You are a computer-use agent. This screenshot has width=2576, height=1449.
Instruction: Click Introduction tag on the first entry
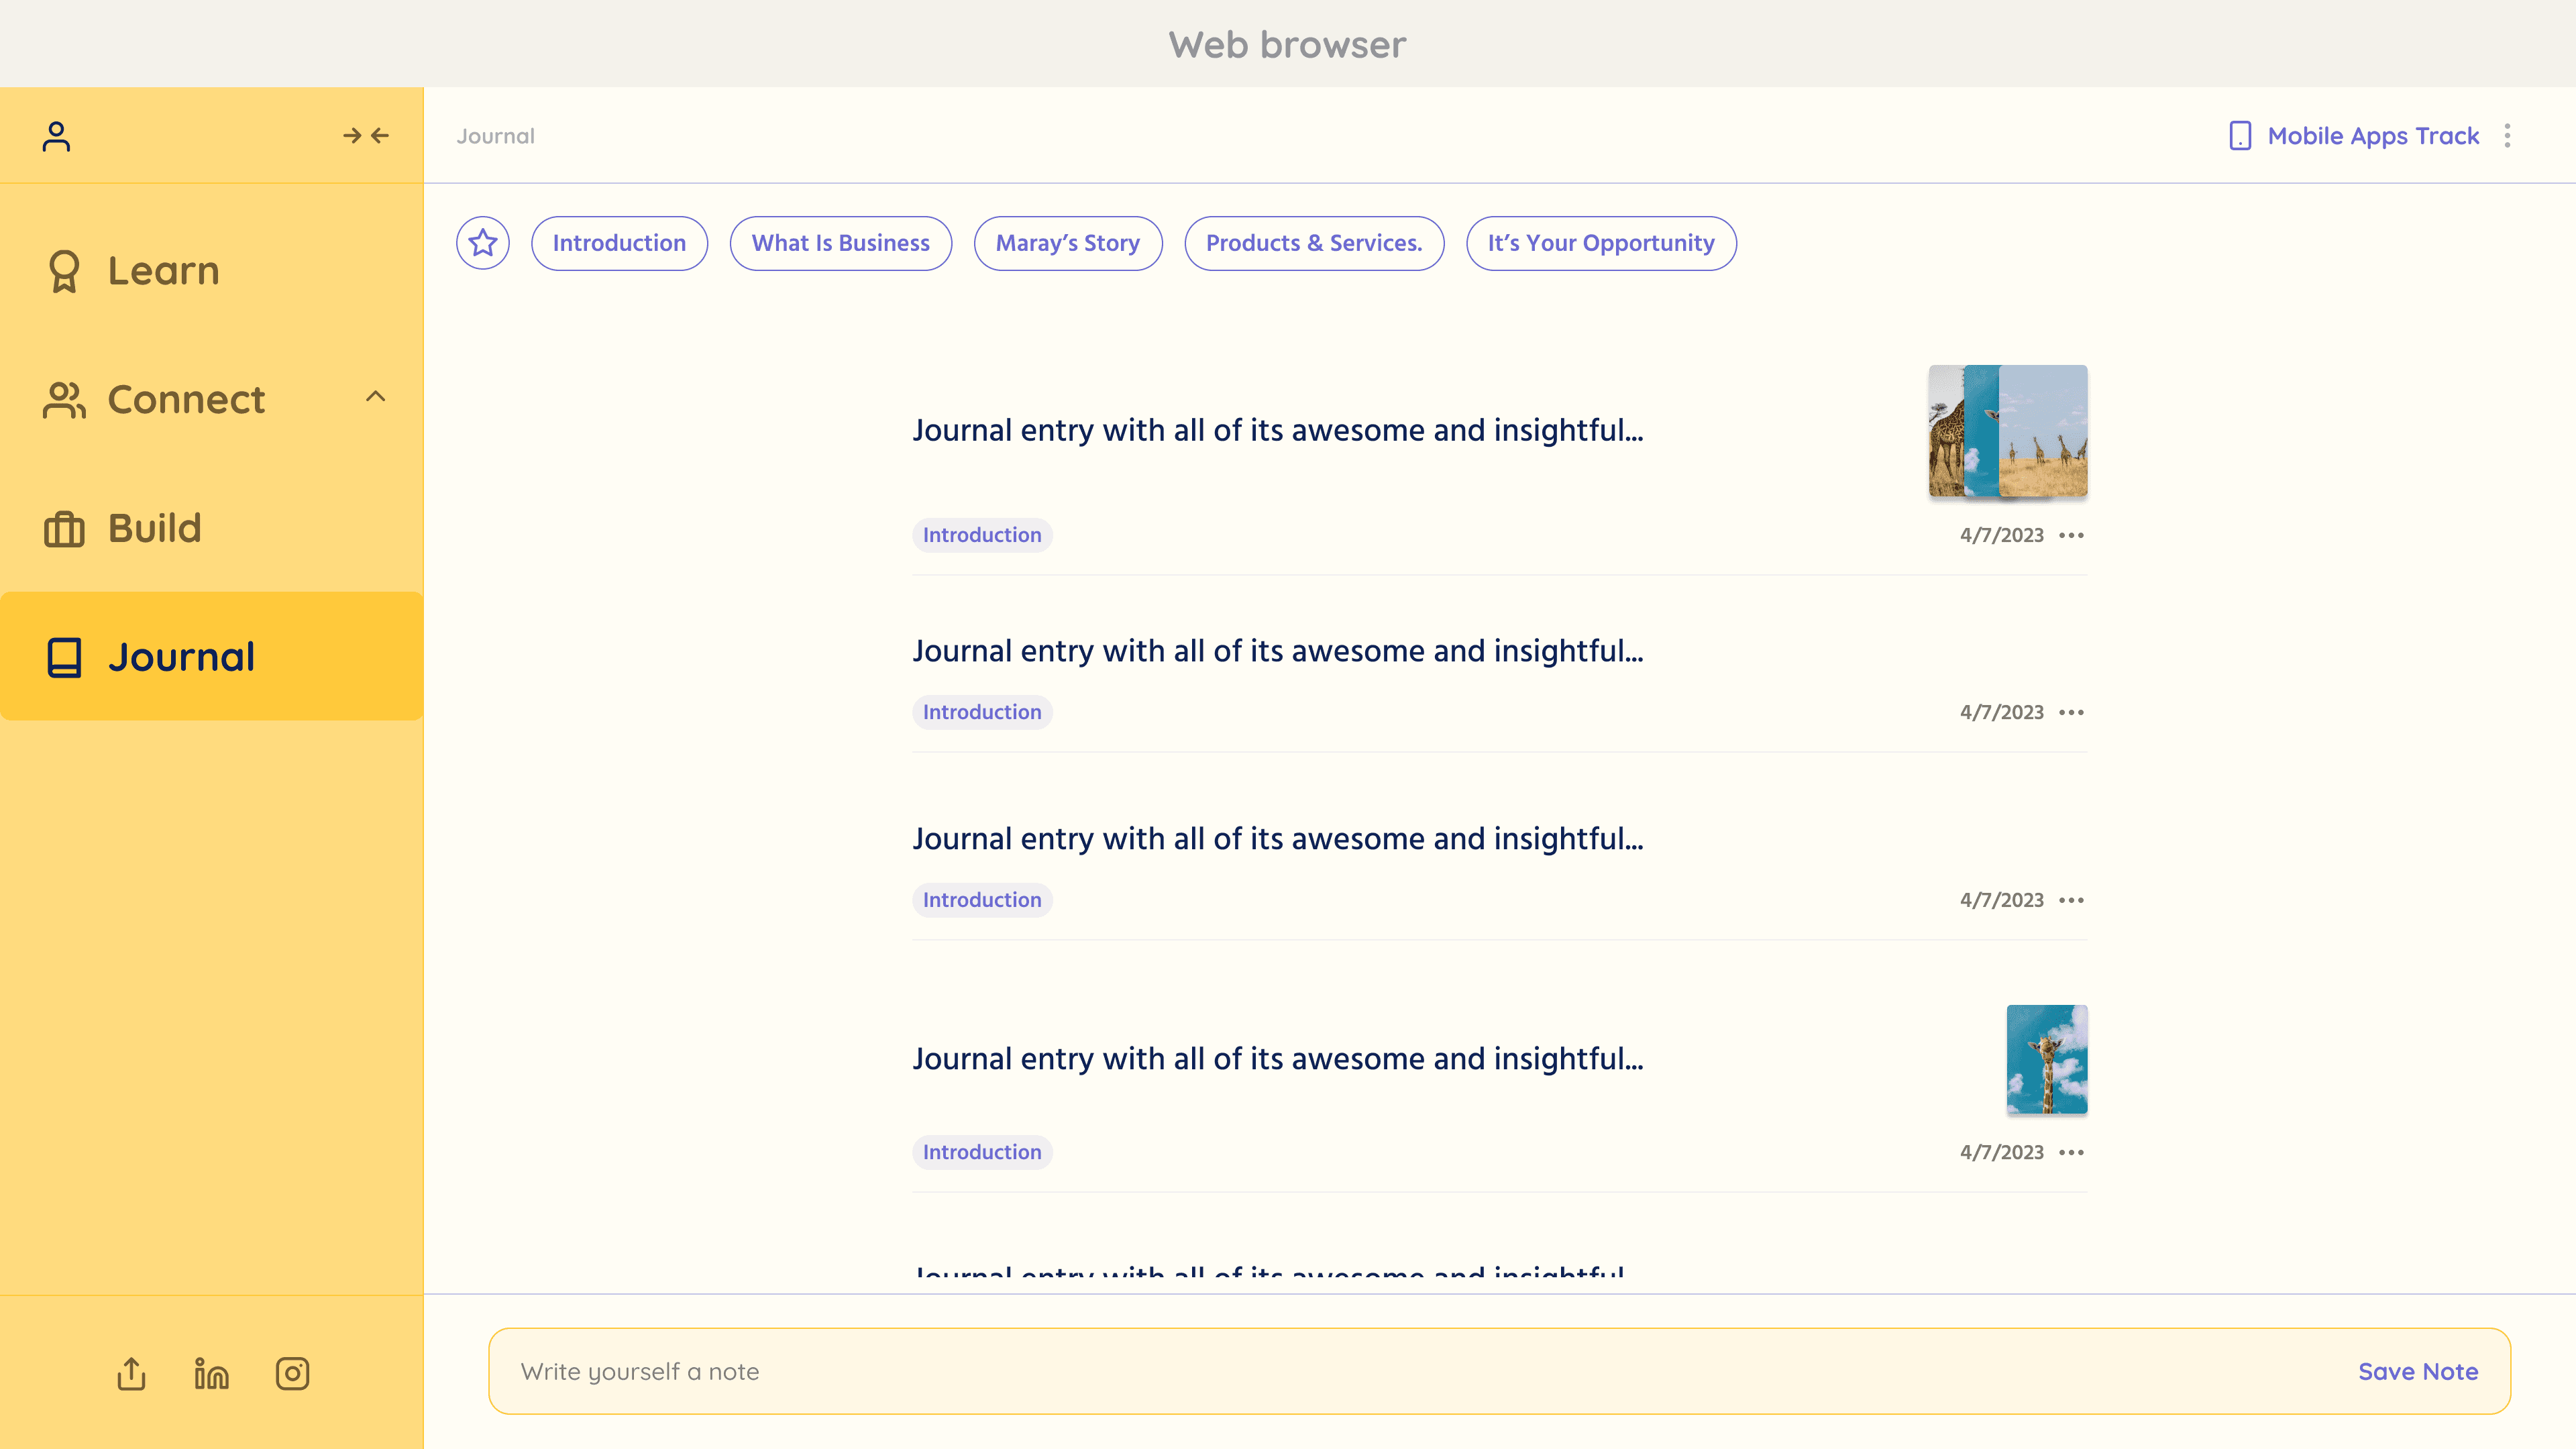coord(982,535)
